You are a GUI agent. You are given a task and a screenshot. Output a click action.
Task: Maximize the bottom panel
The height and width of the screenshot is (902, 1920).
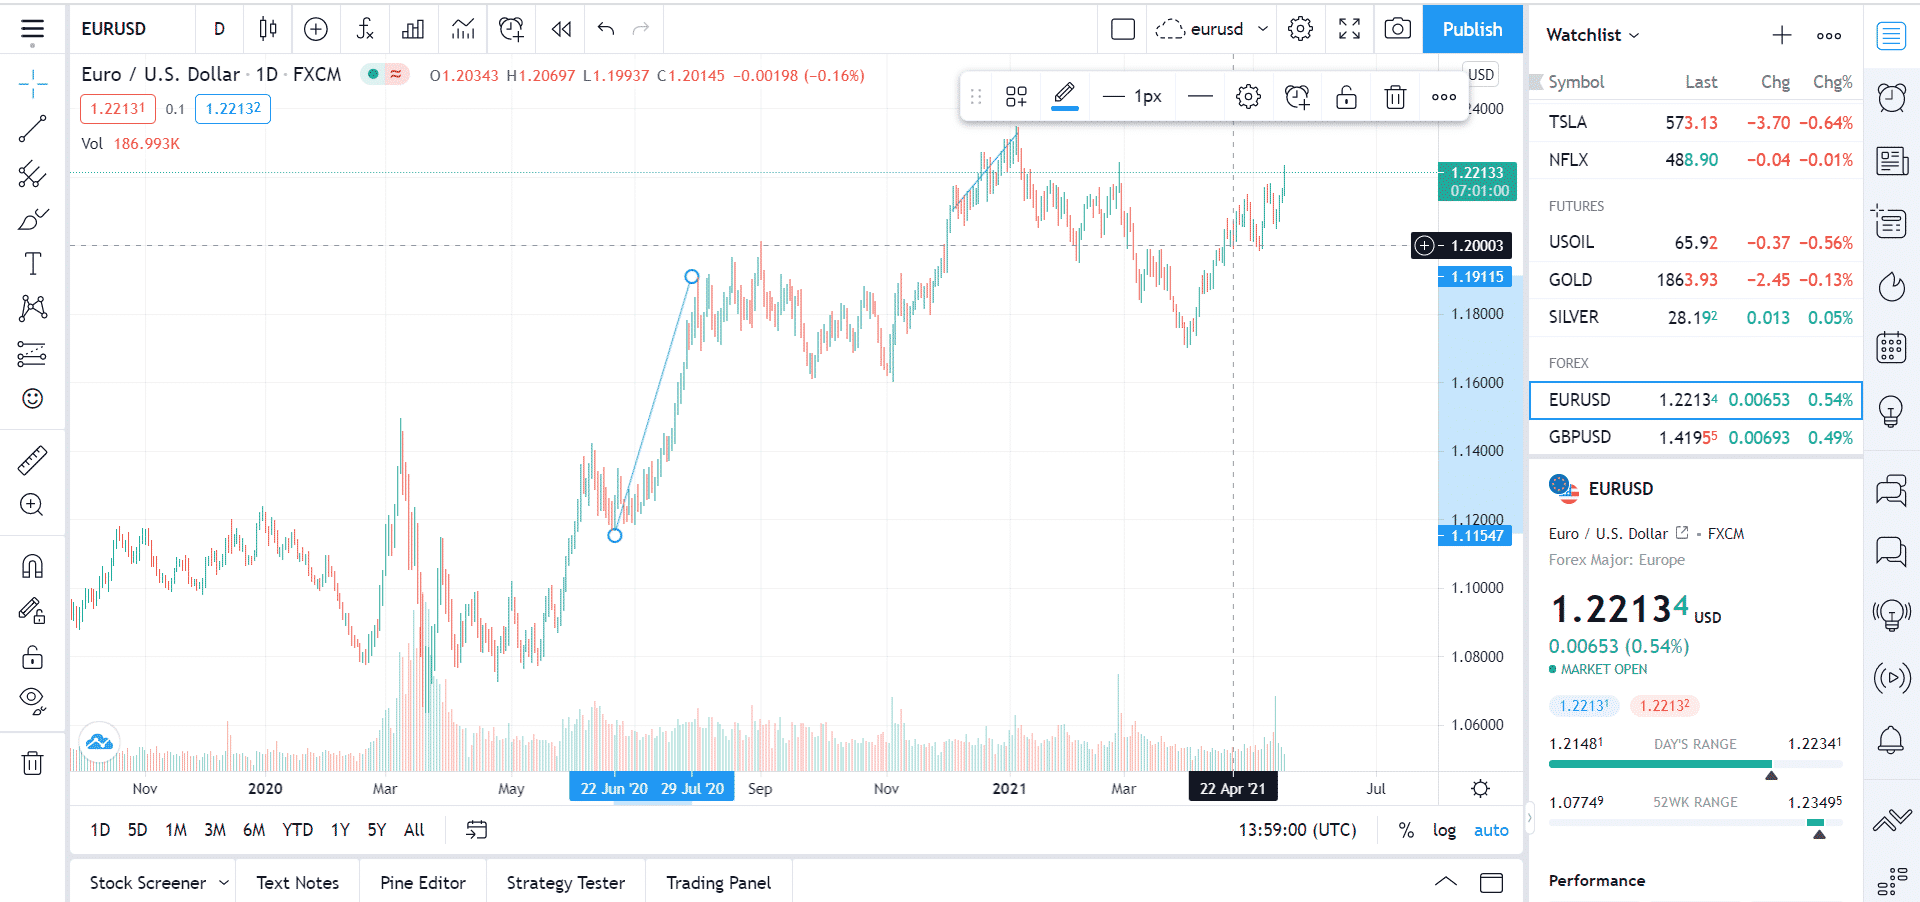[1491, 882]
